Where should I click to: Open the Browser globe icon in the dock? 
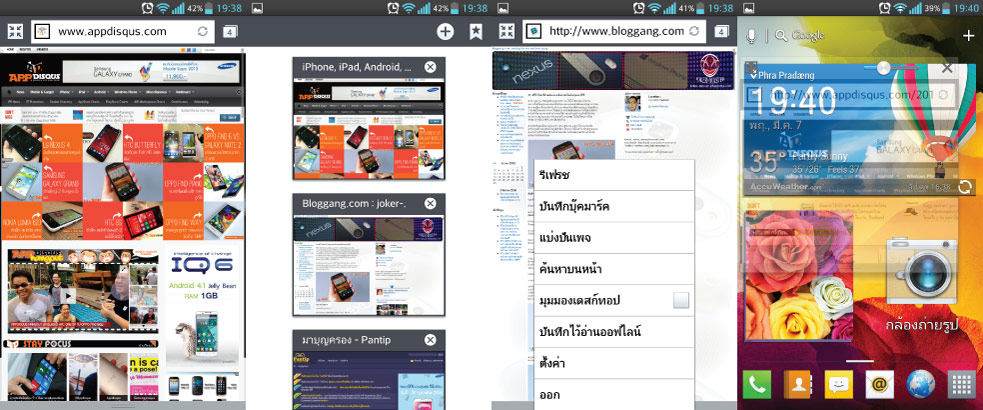(x=921, y=384)
